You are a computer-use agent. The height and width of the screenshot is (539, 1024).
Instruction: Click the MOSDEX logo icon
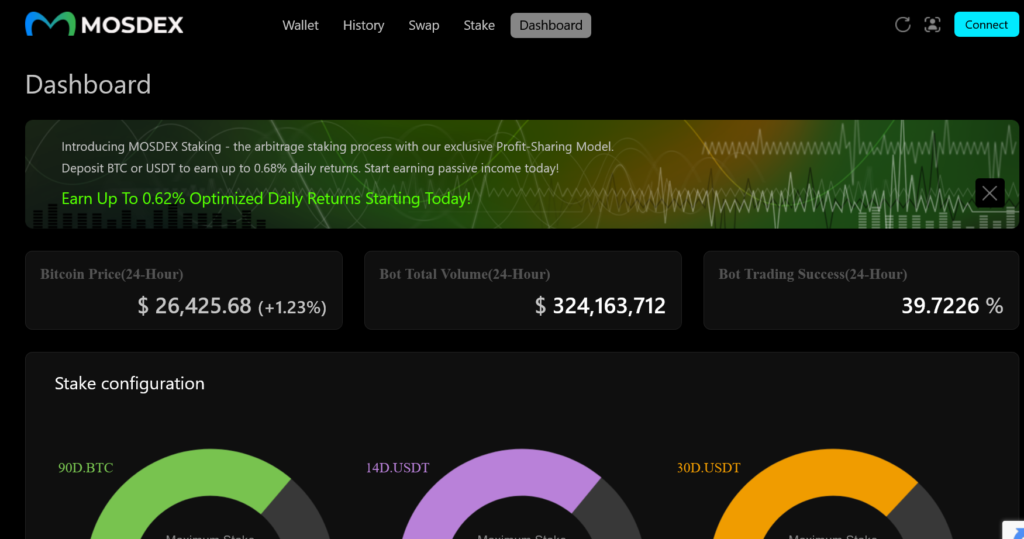click(x=50, y=25)
